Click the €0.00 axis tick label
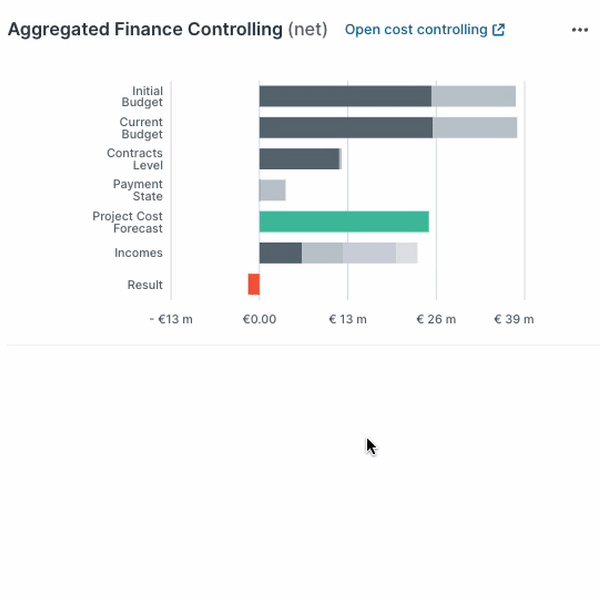Screen dimensions: 600x600 pos(259,320)
